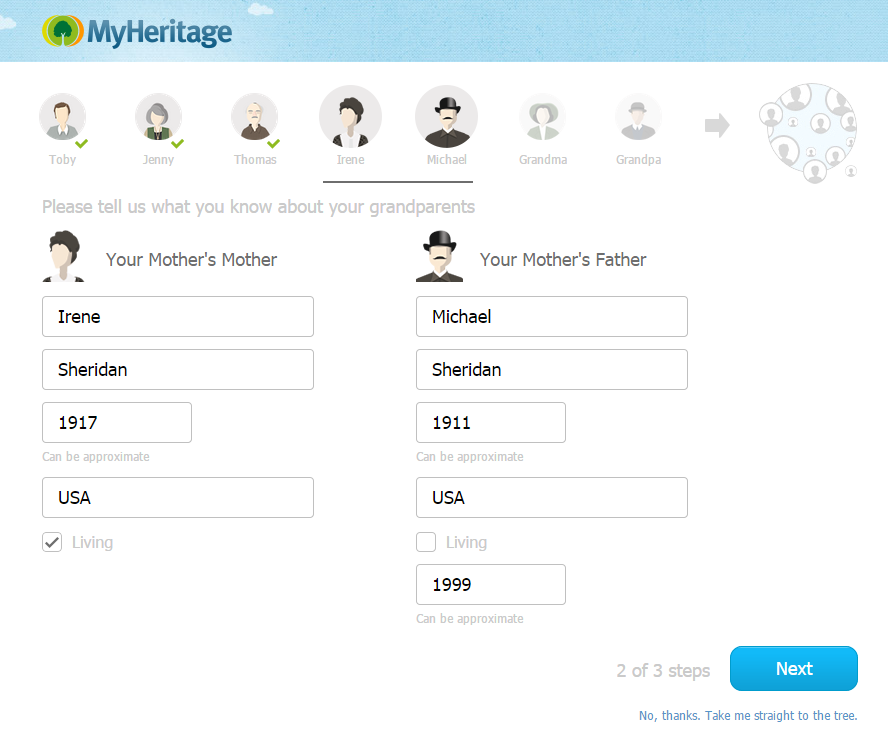This screenshot has height=747, width=888.
Task: Edit the first name field containing Michael
Action: (x=552, y=317)
